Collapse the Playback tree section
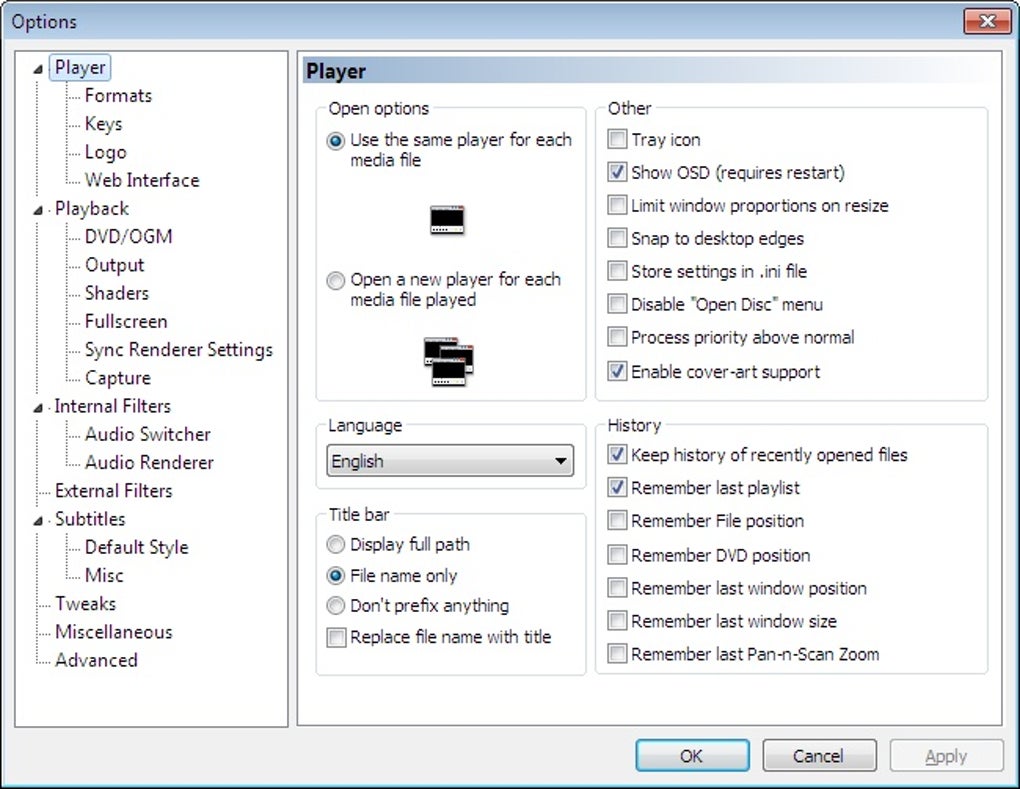The image size is (1020, 789). [x=38, y=210]
